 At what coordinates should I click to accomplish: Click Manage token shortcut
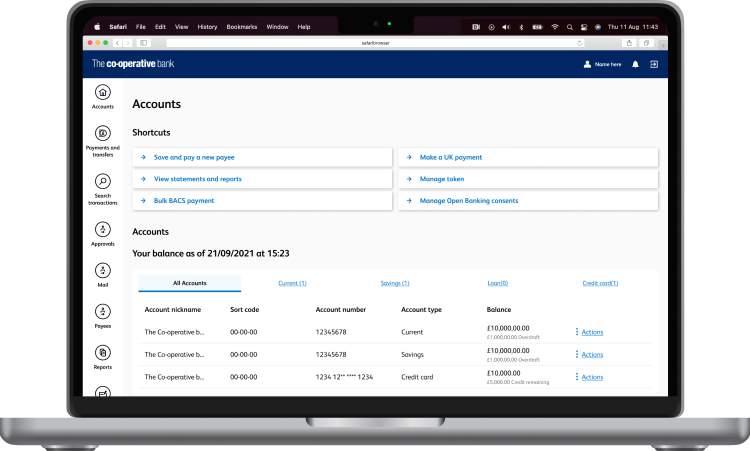point(529,179)
